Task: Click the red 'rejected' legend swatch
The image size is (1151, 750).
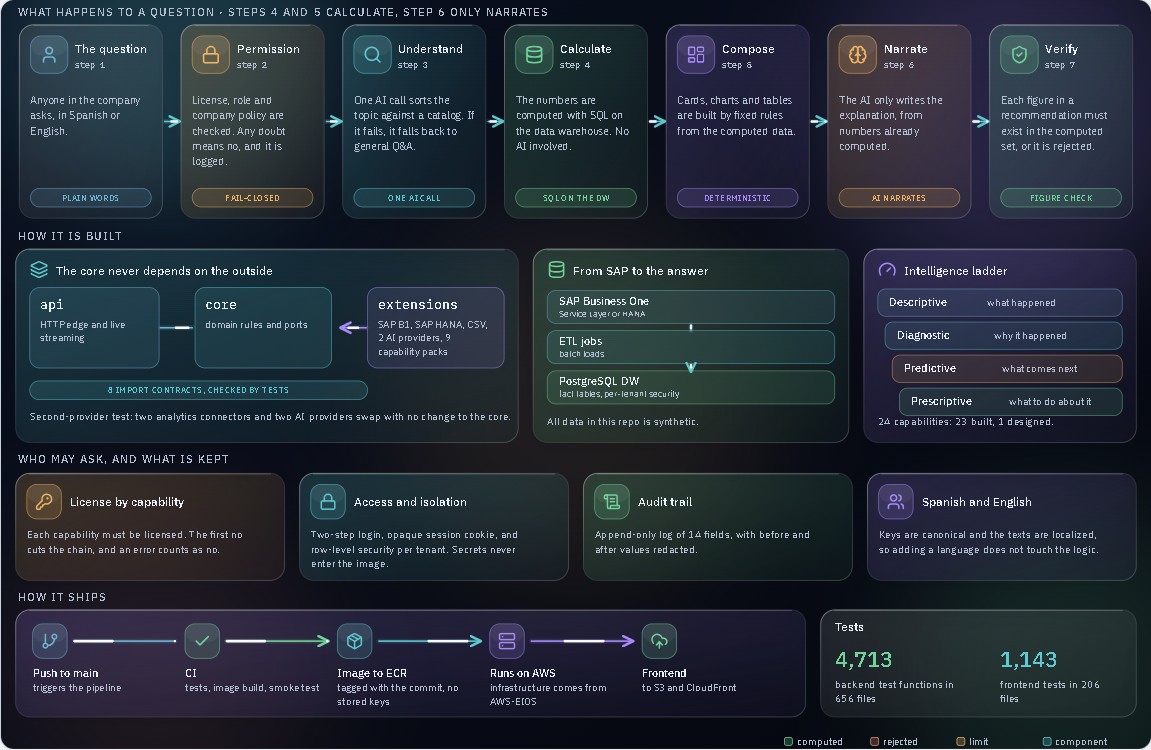Action: [x=874, y=741]
